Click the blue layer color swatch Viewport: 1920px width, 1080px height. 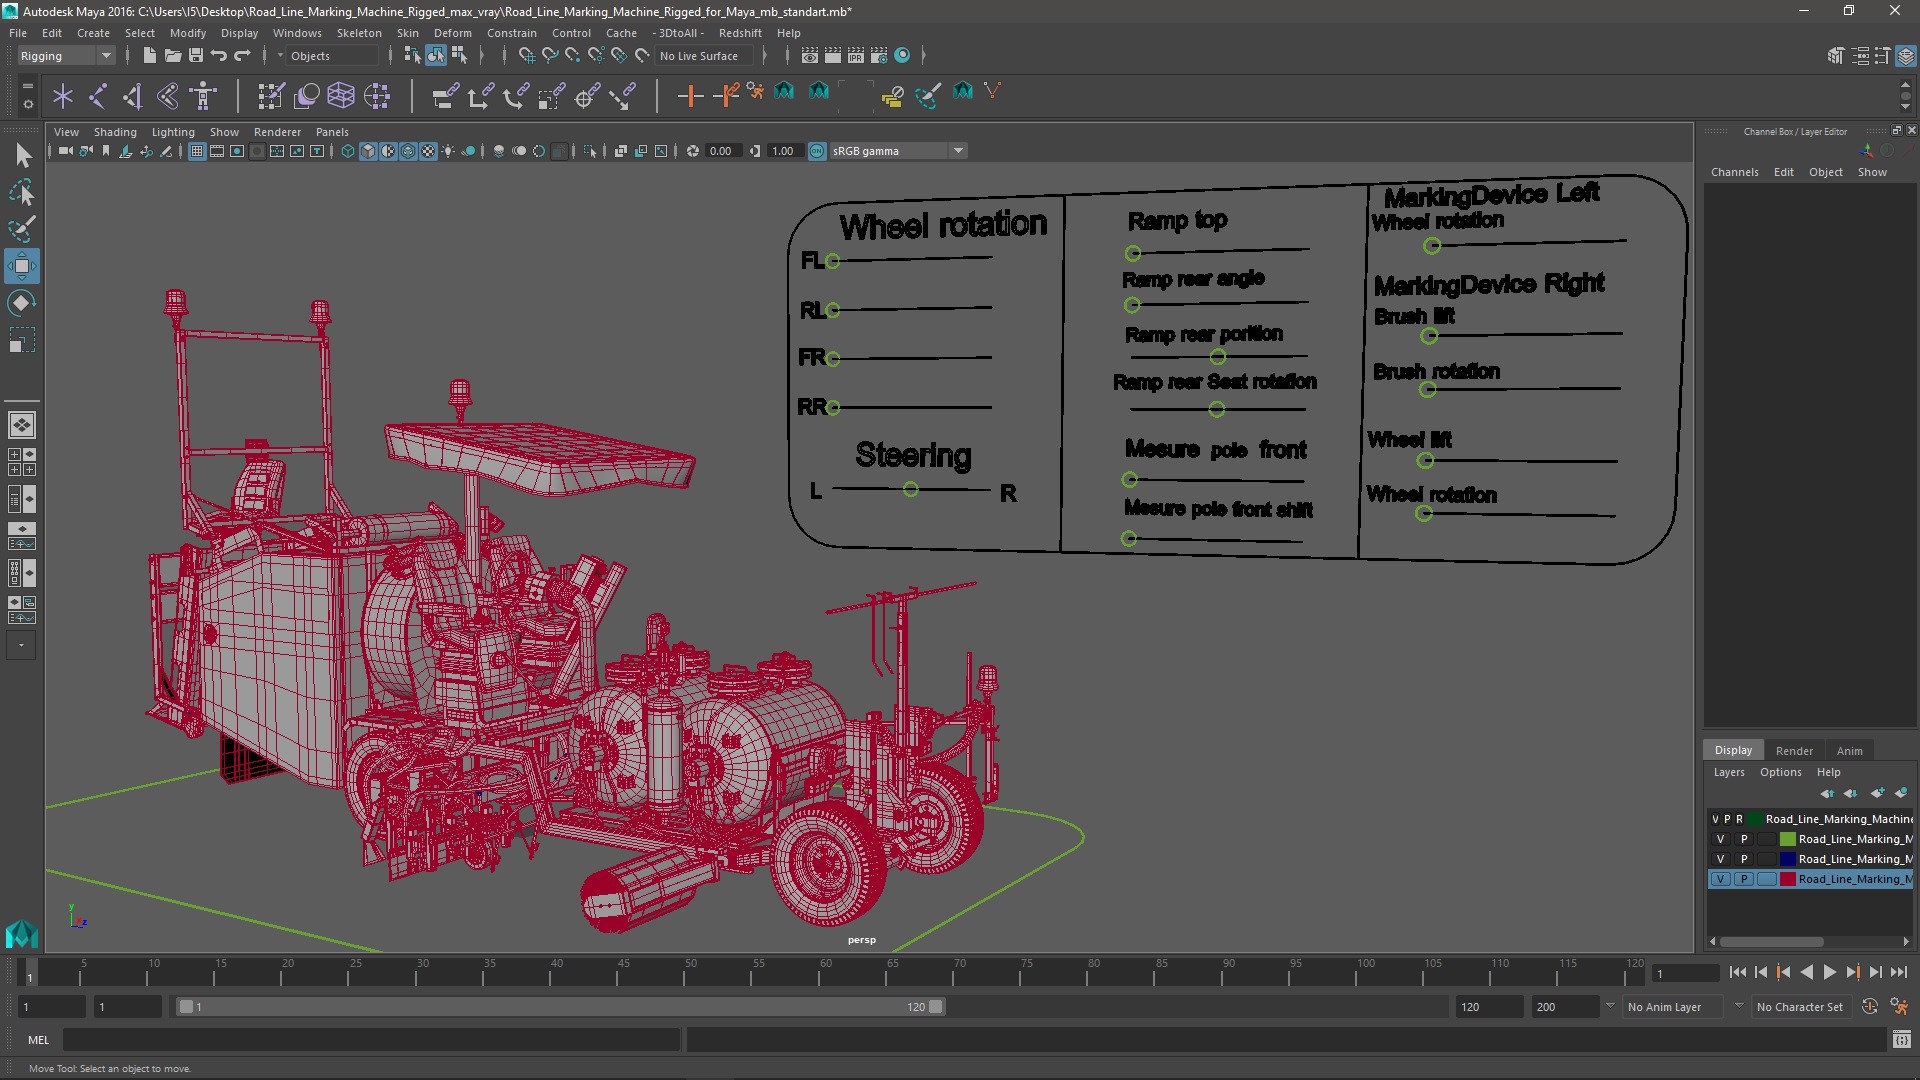click(x=1787, y=859)
